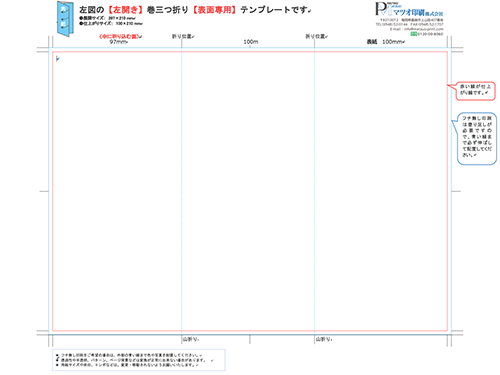Click the red 【左開き】 title text
This screenshot has height=375, width=500.
click(126, 10)
